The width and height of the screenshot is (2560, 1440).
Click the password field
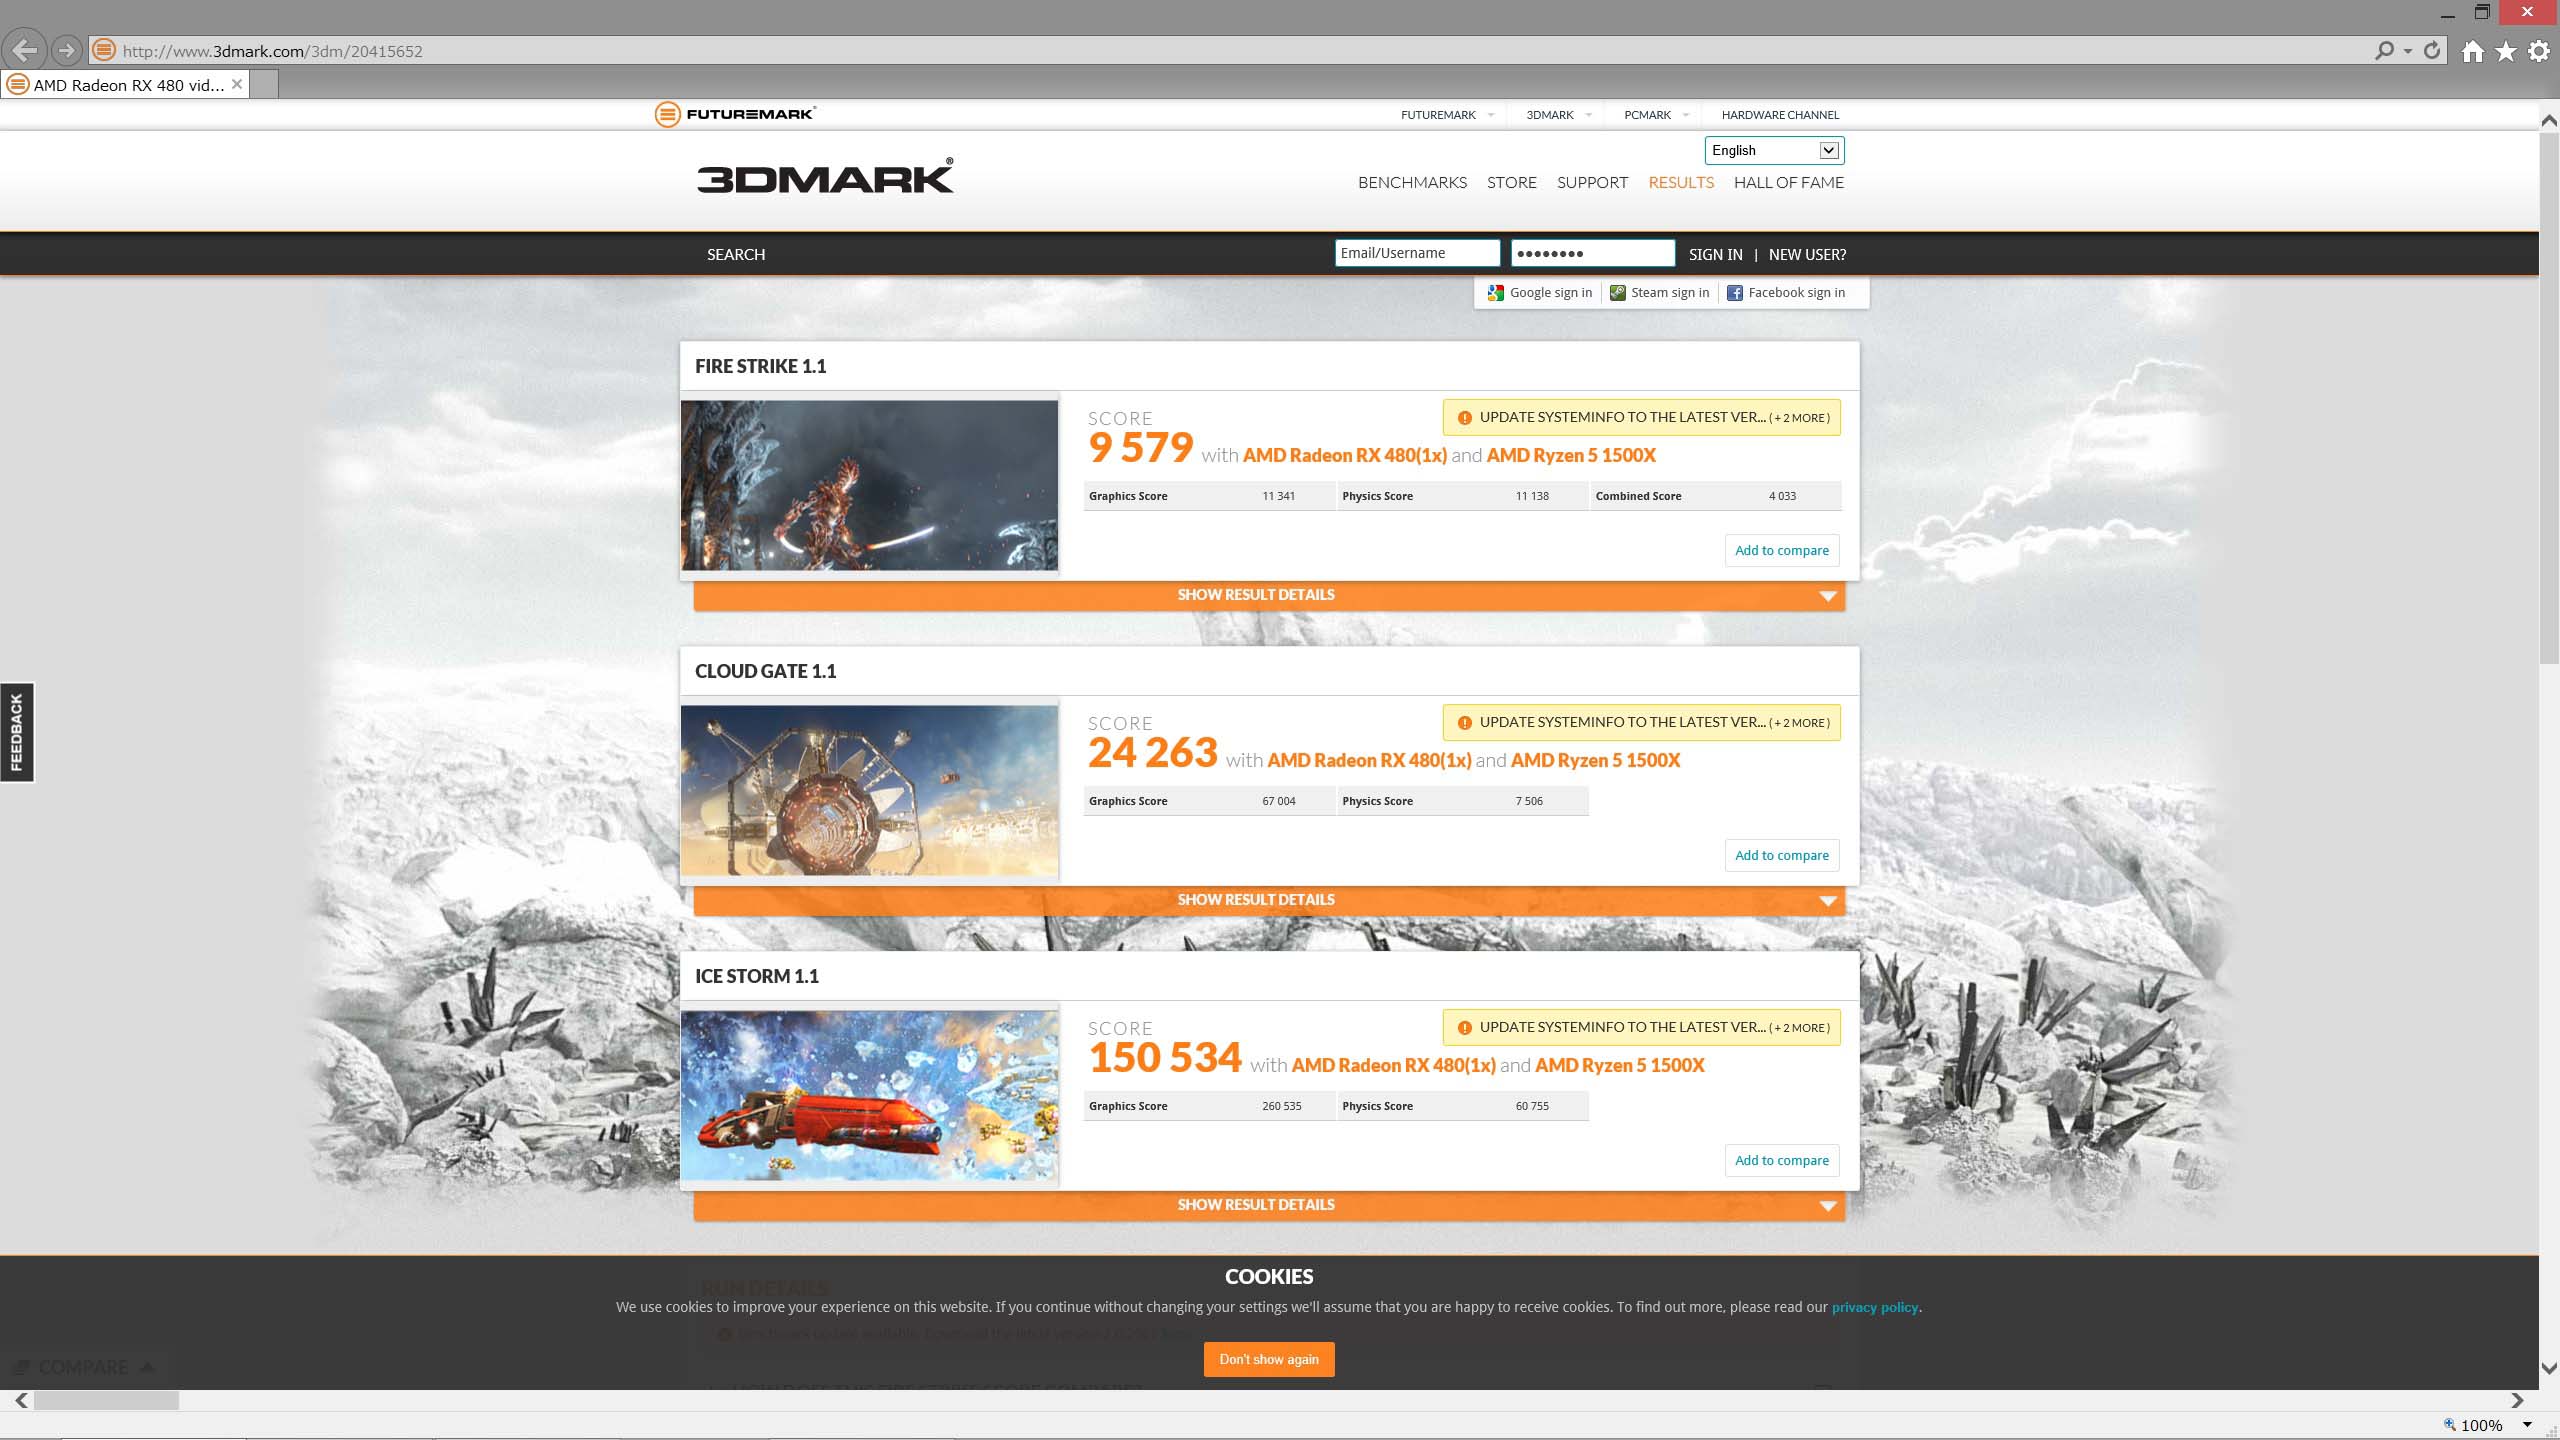(x=1593, y=253)
